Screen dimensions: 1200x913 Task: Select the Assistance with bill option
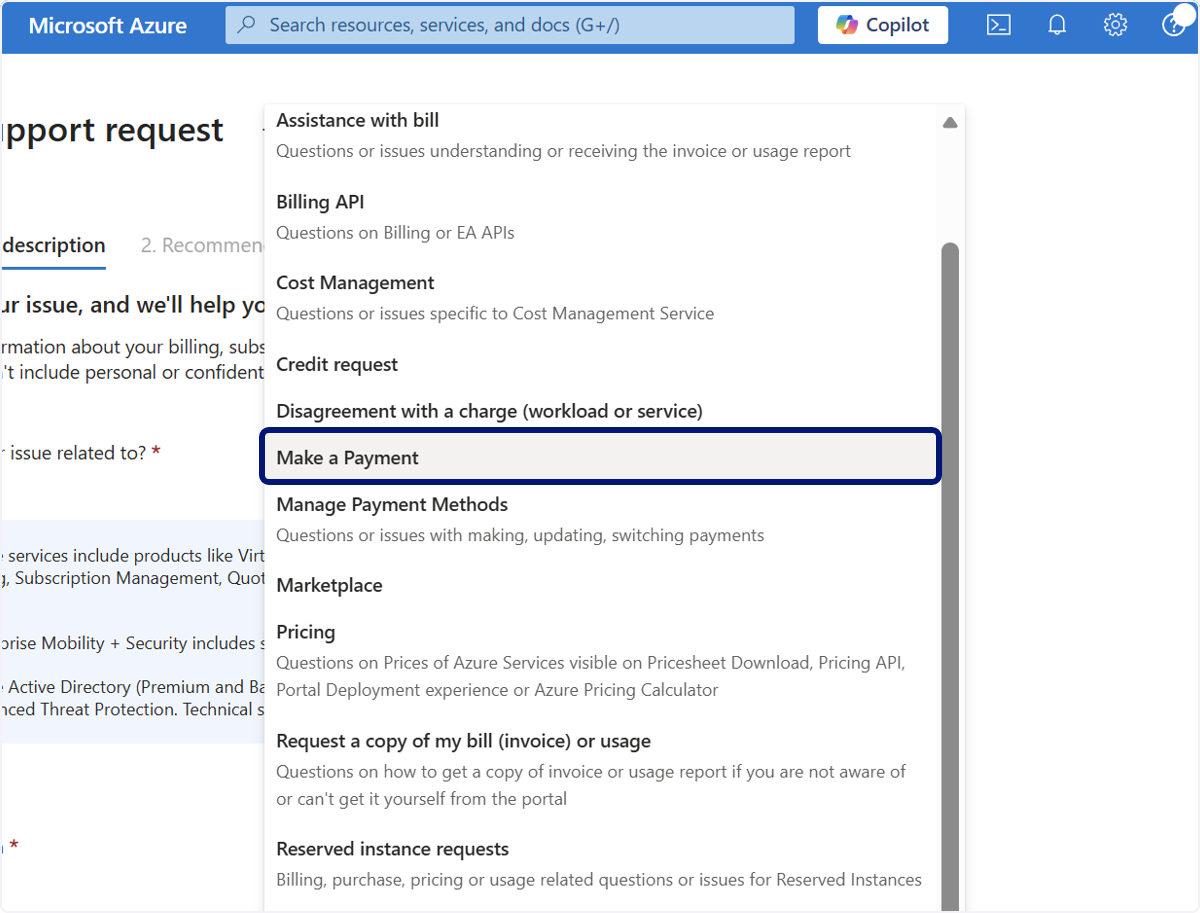[602, 135]
